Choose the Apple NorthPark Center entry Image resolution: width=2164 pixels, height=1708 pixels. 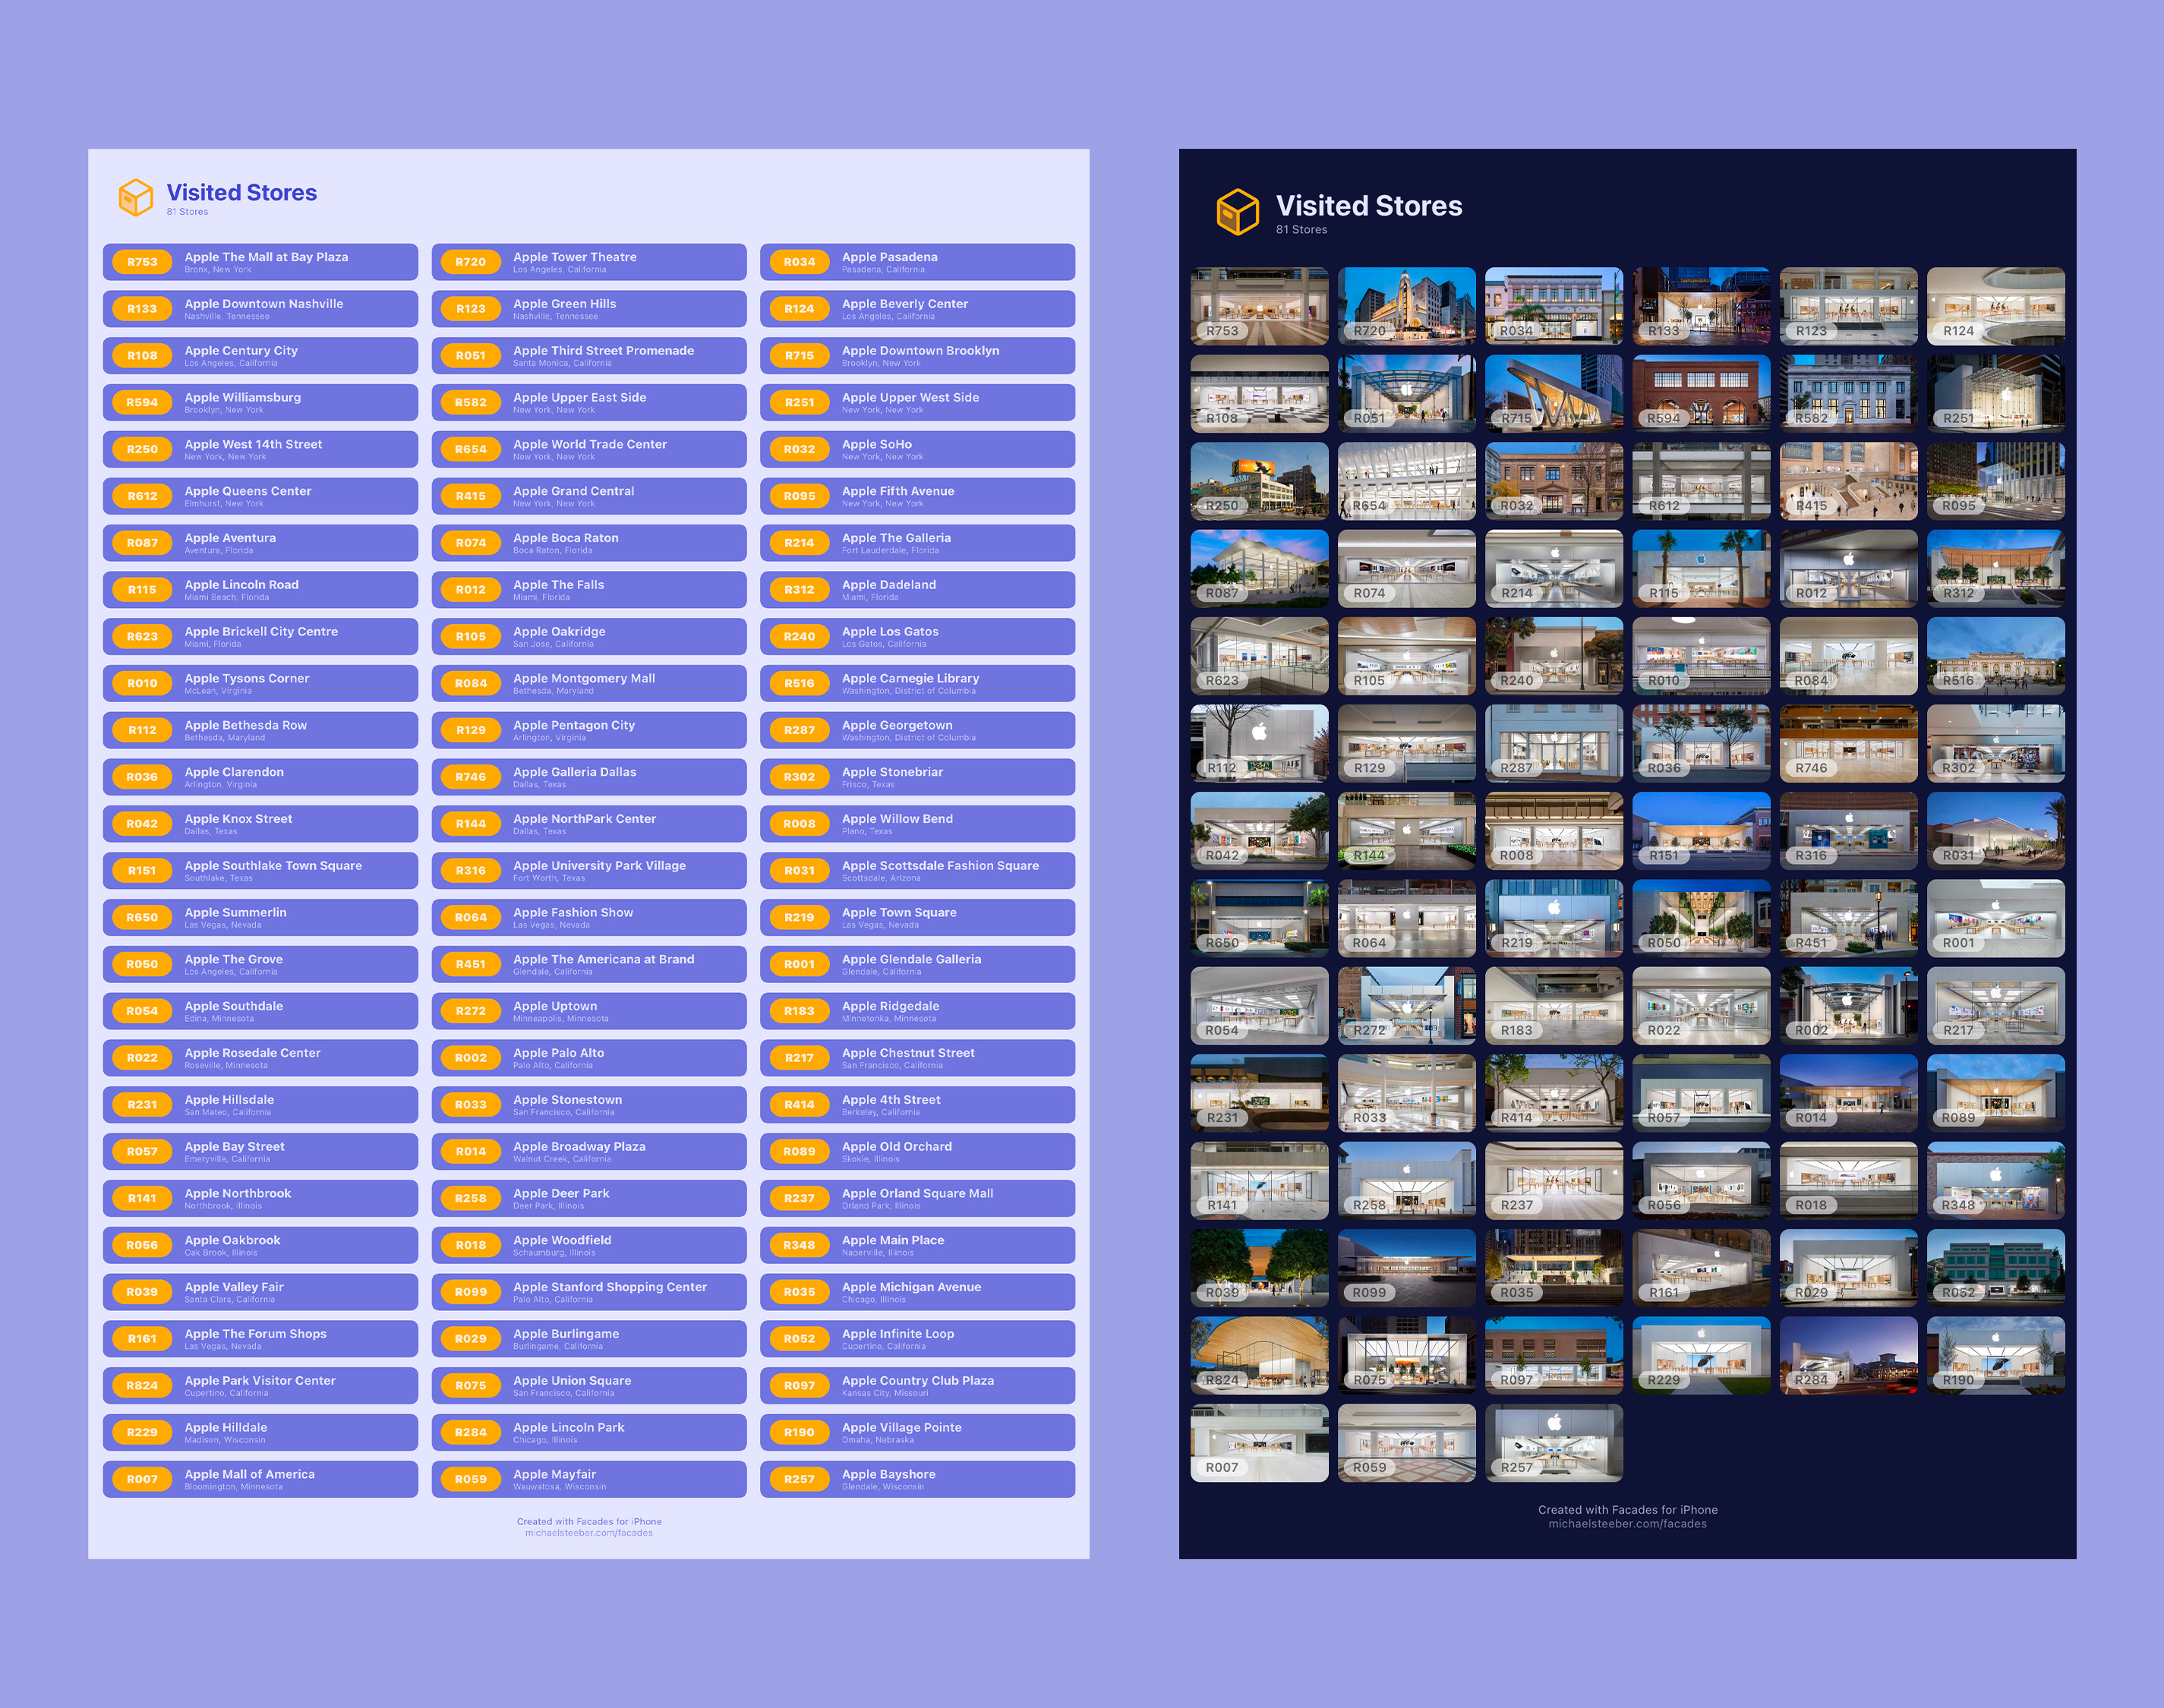tap(589, 824)
